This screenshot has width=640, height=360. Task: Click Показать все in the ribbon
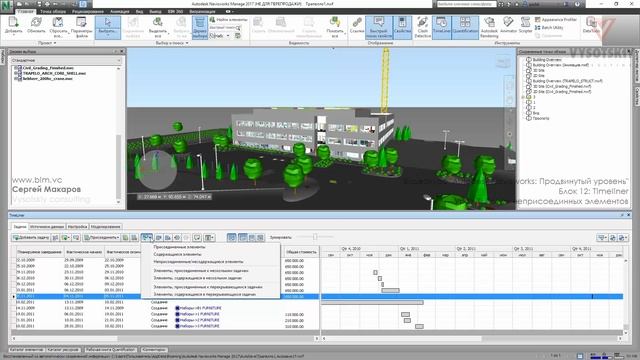coord(335,27)
